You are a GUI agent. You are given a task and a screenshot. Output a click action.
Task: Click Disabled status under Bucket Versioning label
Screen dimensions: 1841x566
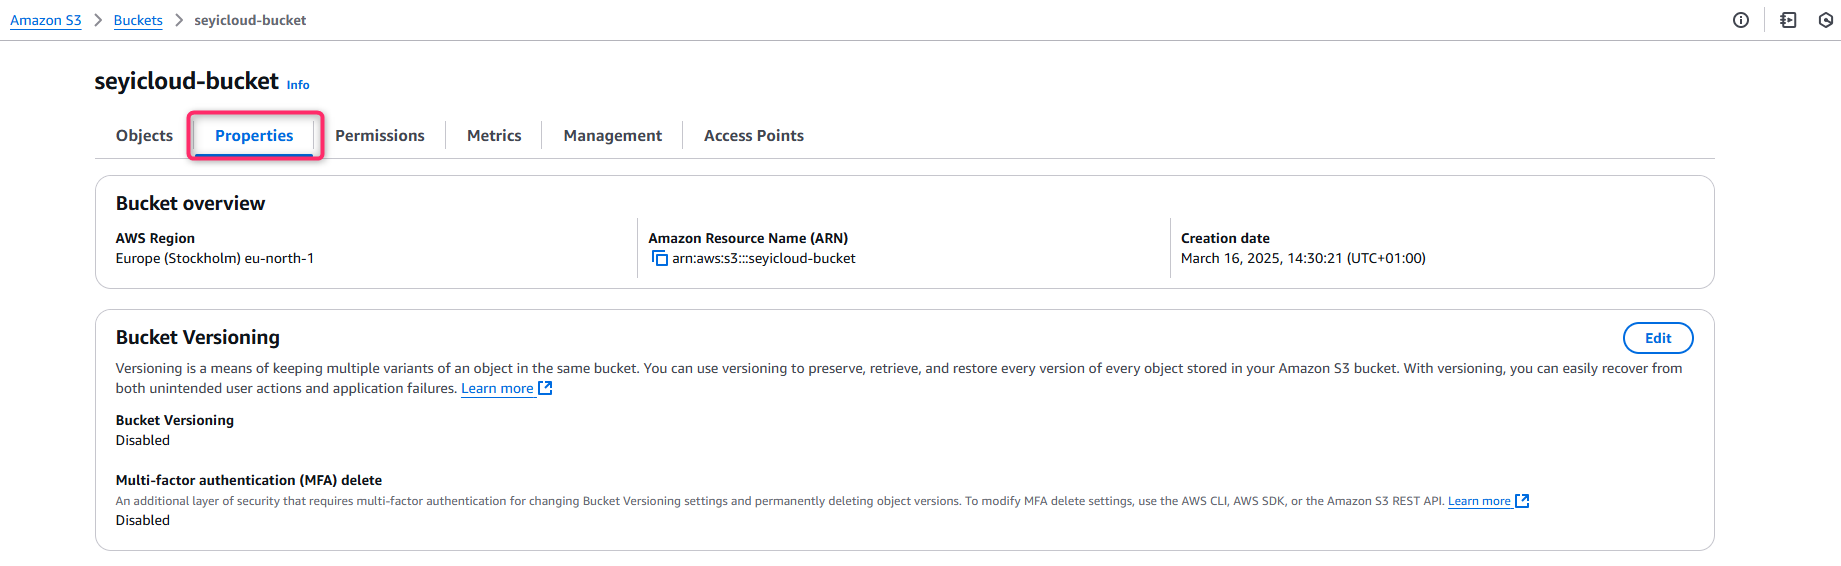[x=143, y=440]
